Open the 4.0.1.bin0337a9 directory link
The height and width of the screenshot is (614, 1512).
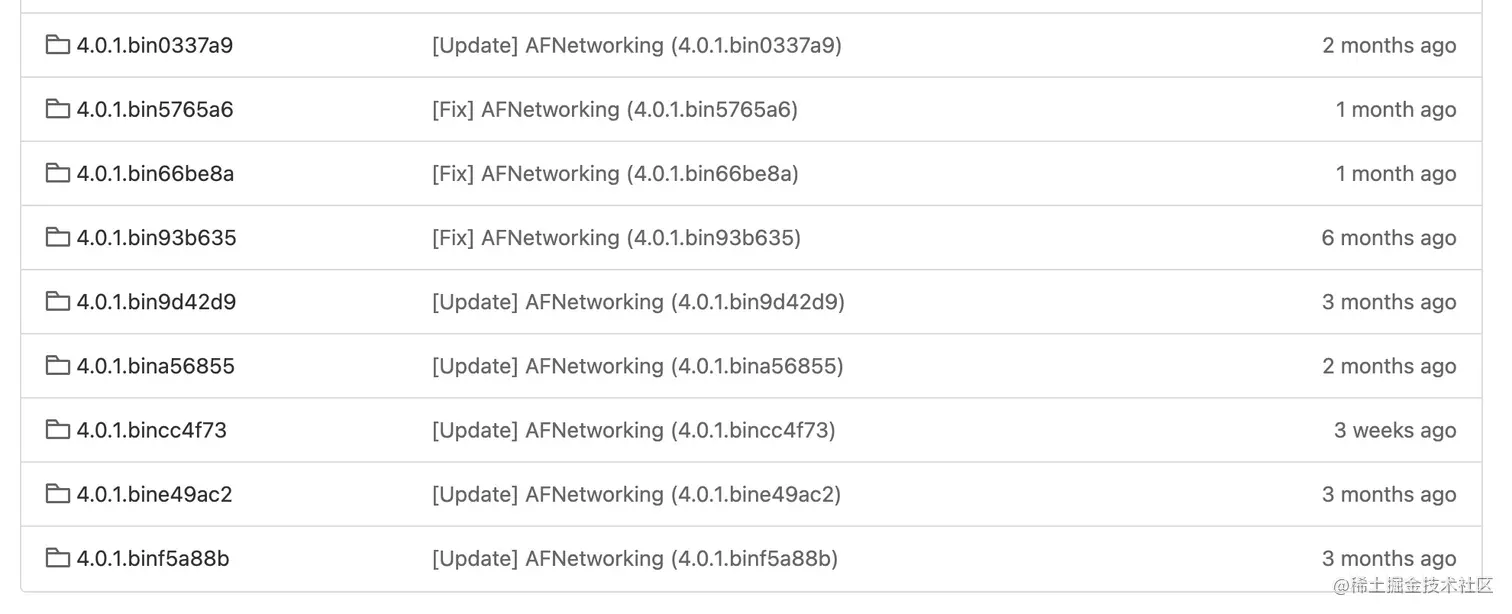pyautogui.click(x=155, y=46)
